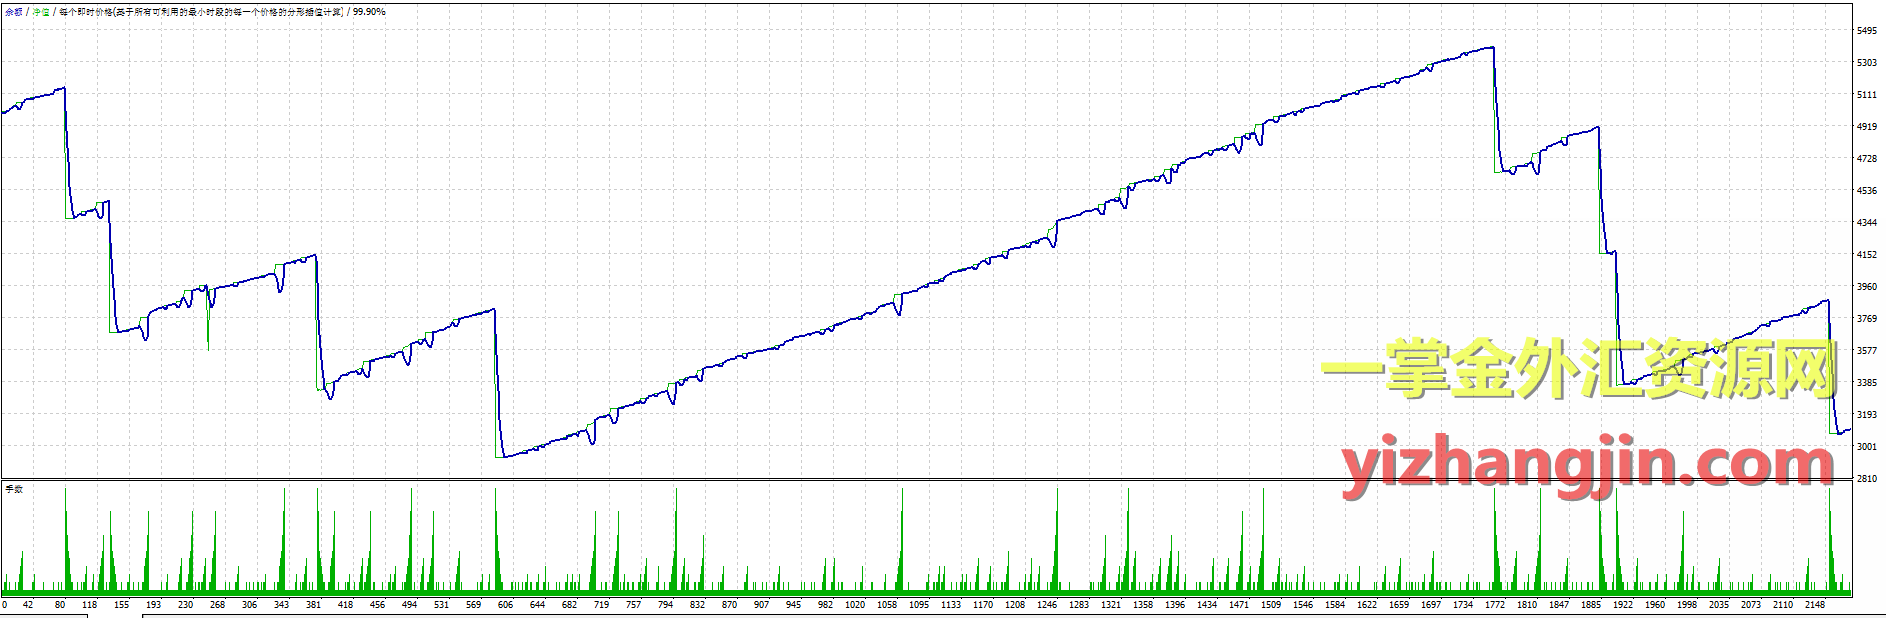Click trade number 230 on the bottom axis
Viewport: 1886px width, 618px height.
(185, 605)
